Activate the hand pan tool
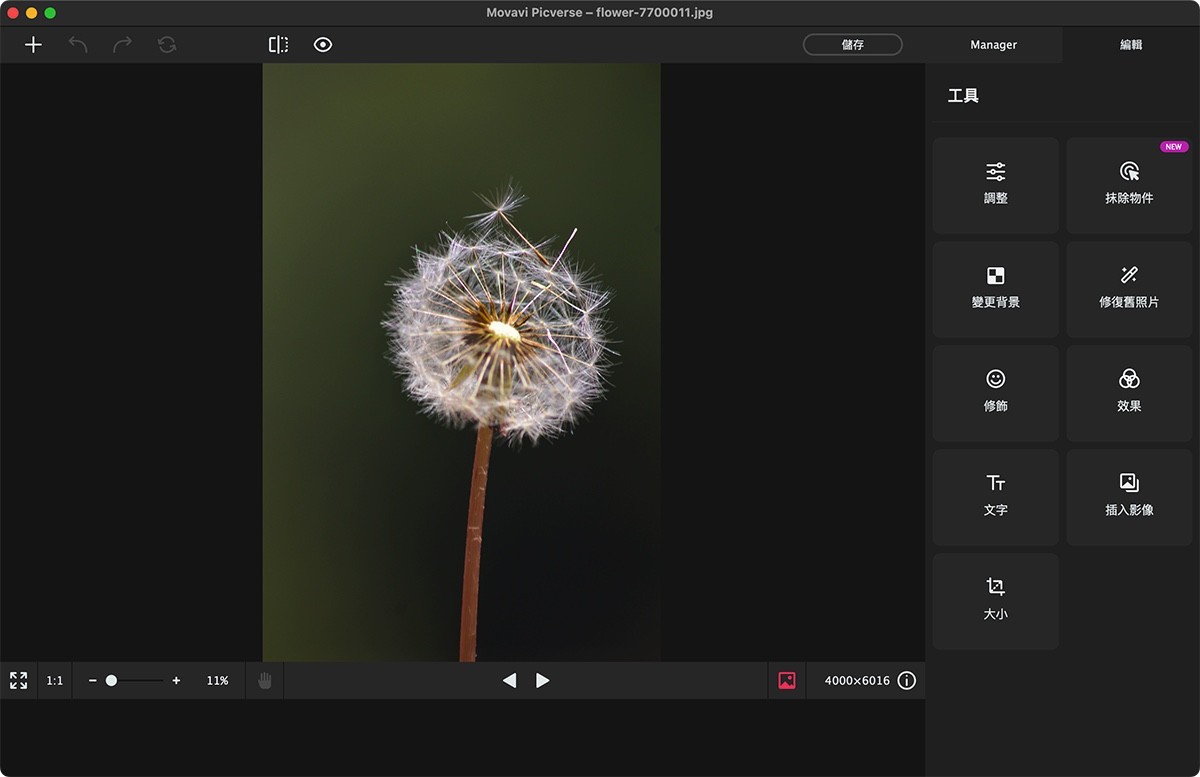This screenshot has height=777, width=1200. point(264,680)
